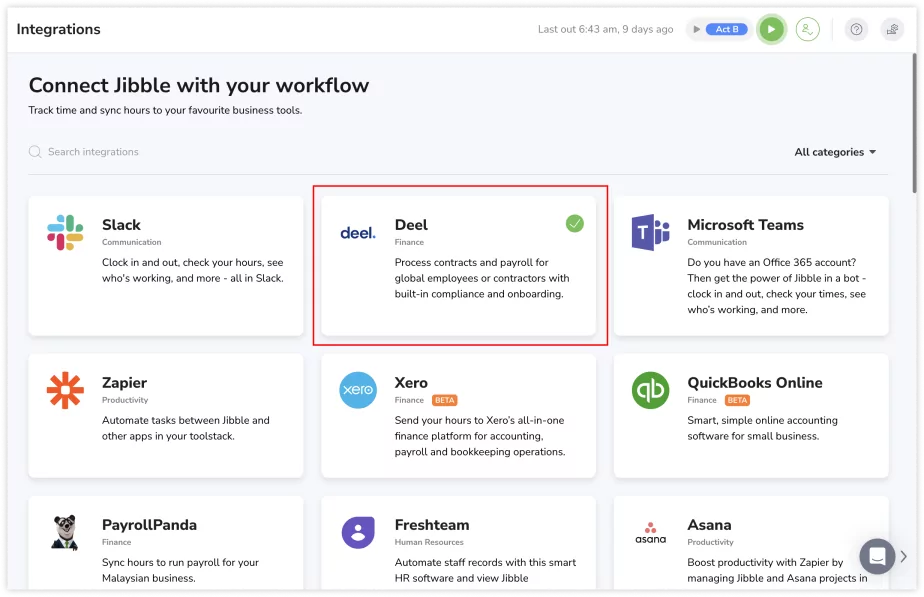Click 'Human Resources' label under Freshteam
The image size is (924, 597).
tap(429, 542)
